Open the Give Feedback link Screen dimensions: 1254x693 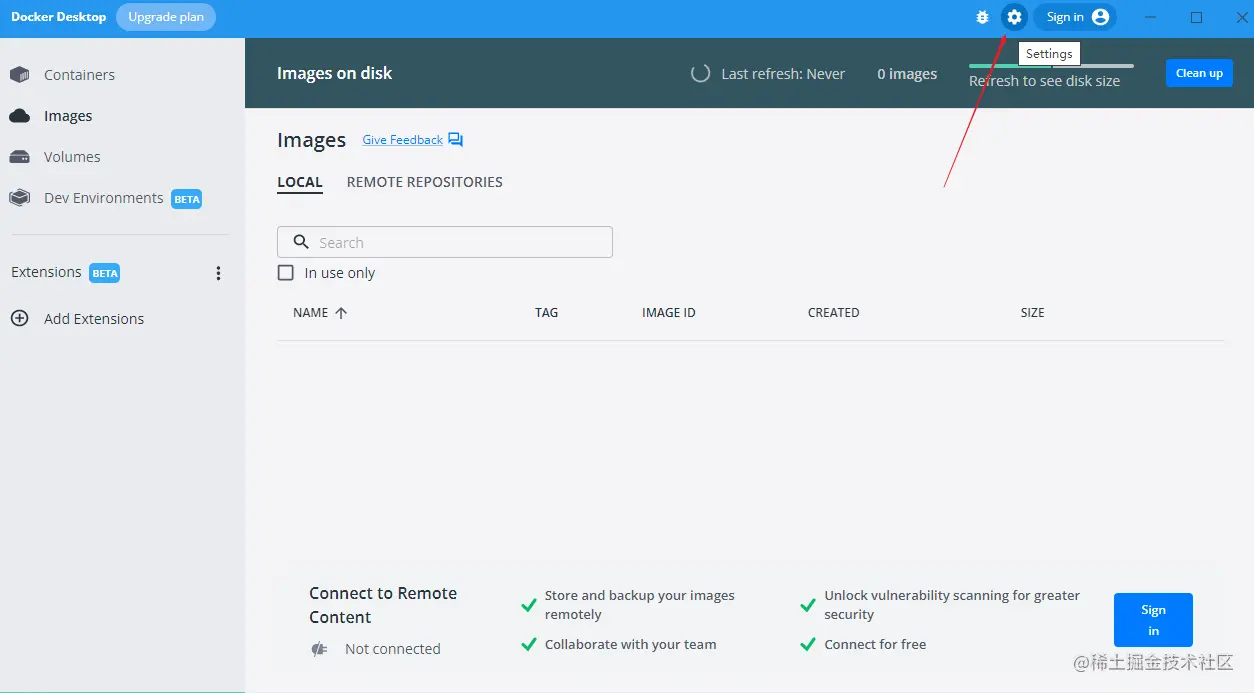(x=402, y=140)
